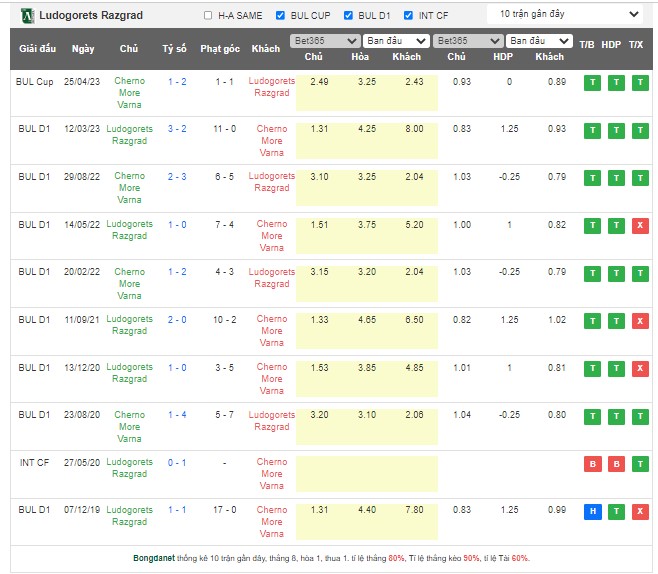Open the first Bet365 bookmaker dropdown

pyautogui.click(x=325, y=41)
